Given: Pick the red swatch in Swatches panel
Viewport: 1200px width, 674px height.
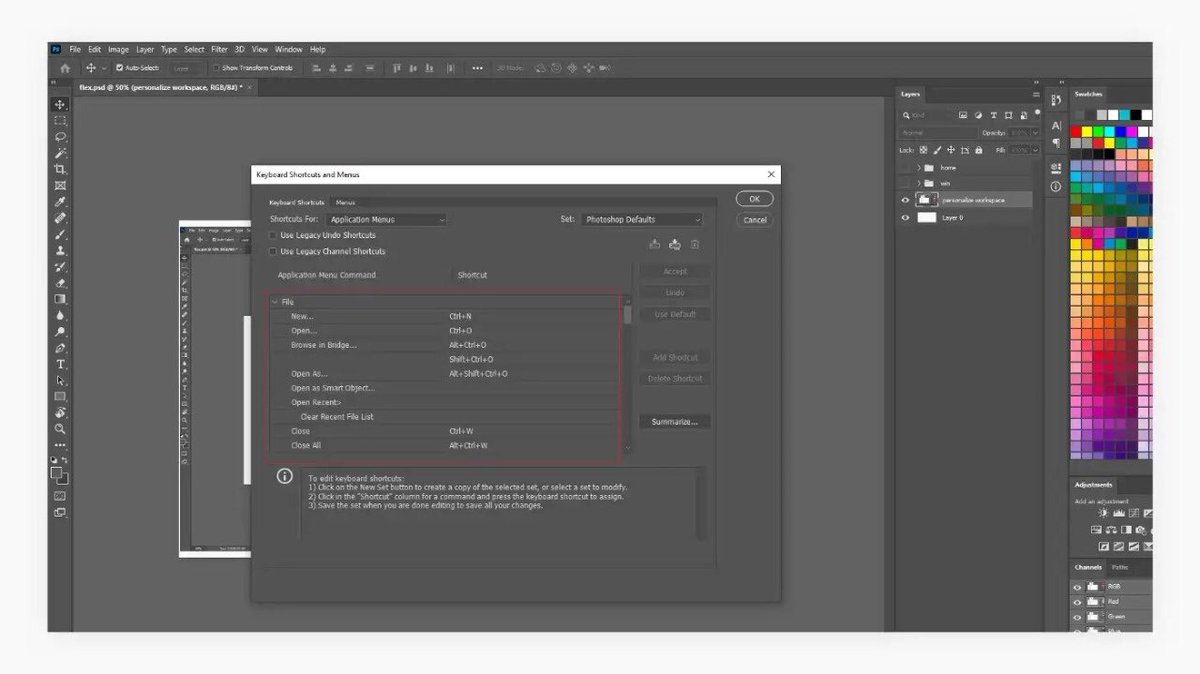Looking at the screenshot, I should point(1077,131).
